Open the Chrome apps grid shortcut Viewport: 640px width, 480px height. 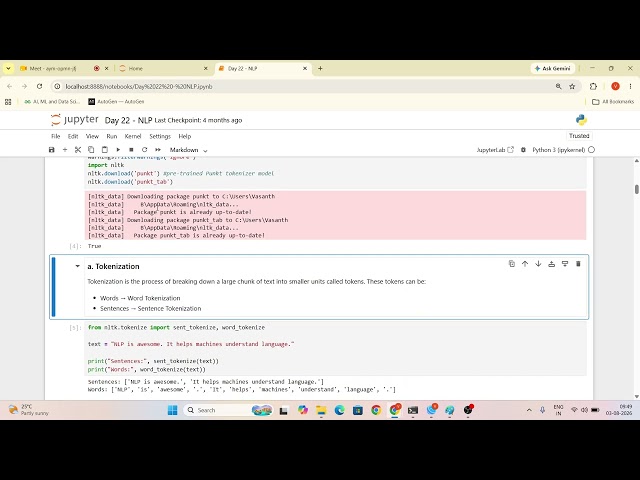[8, 102]
